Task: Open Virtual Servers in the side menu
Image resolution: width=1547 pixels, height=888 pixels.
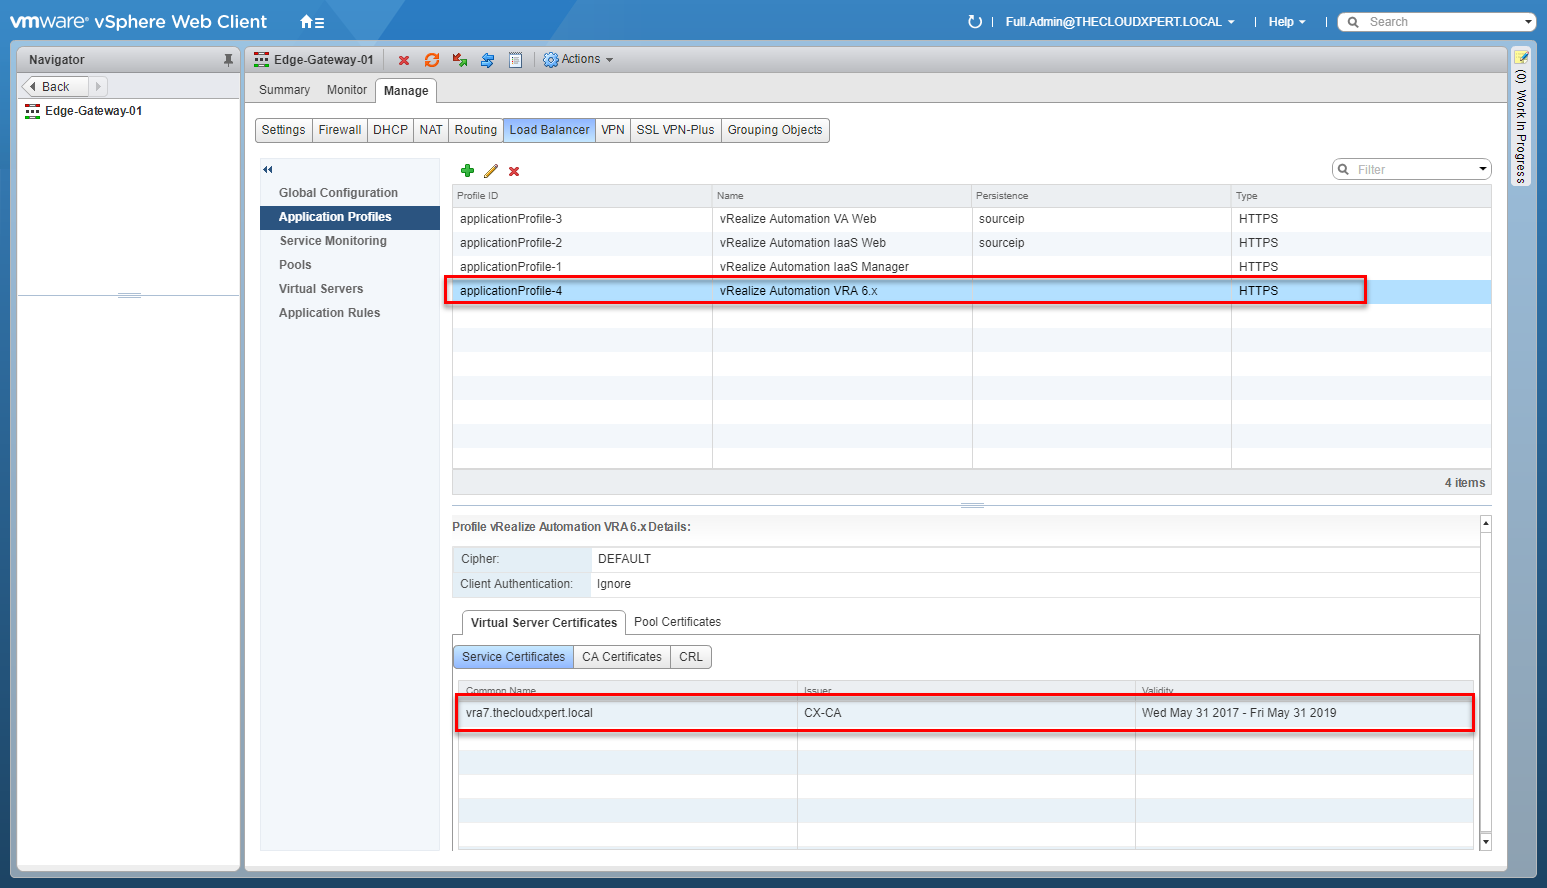Action: tap(321, 289)
